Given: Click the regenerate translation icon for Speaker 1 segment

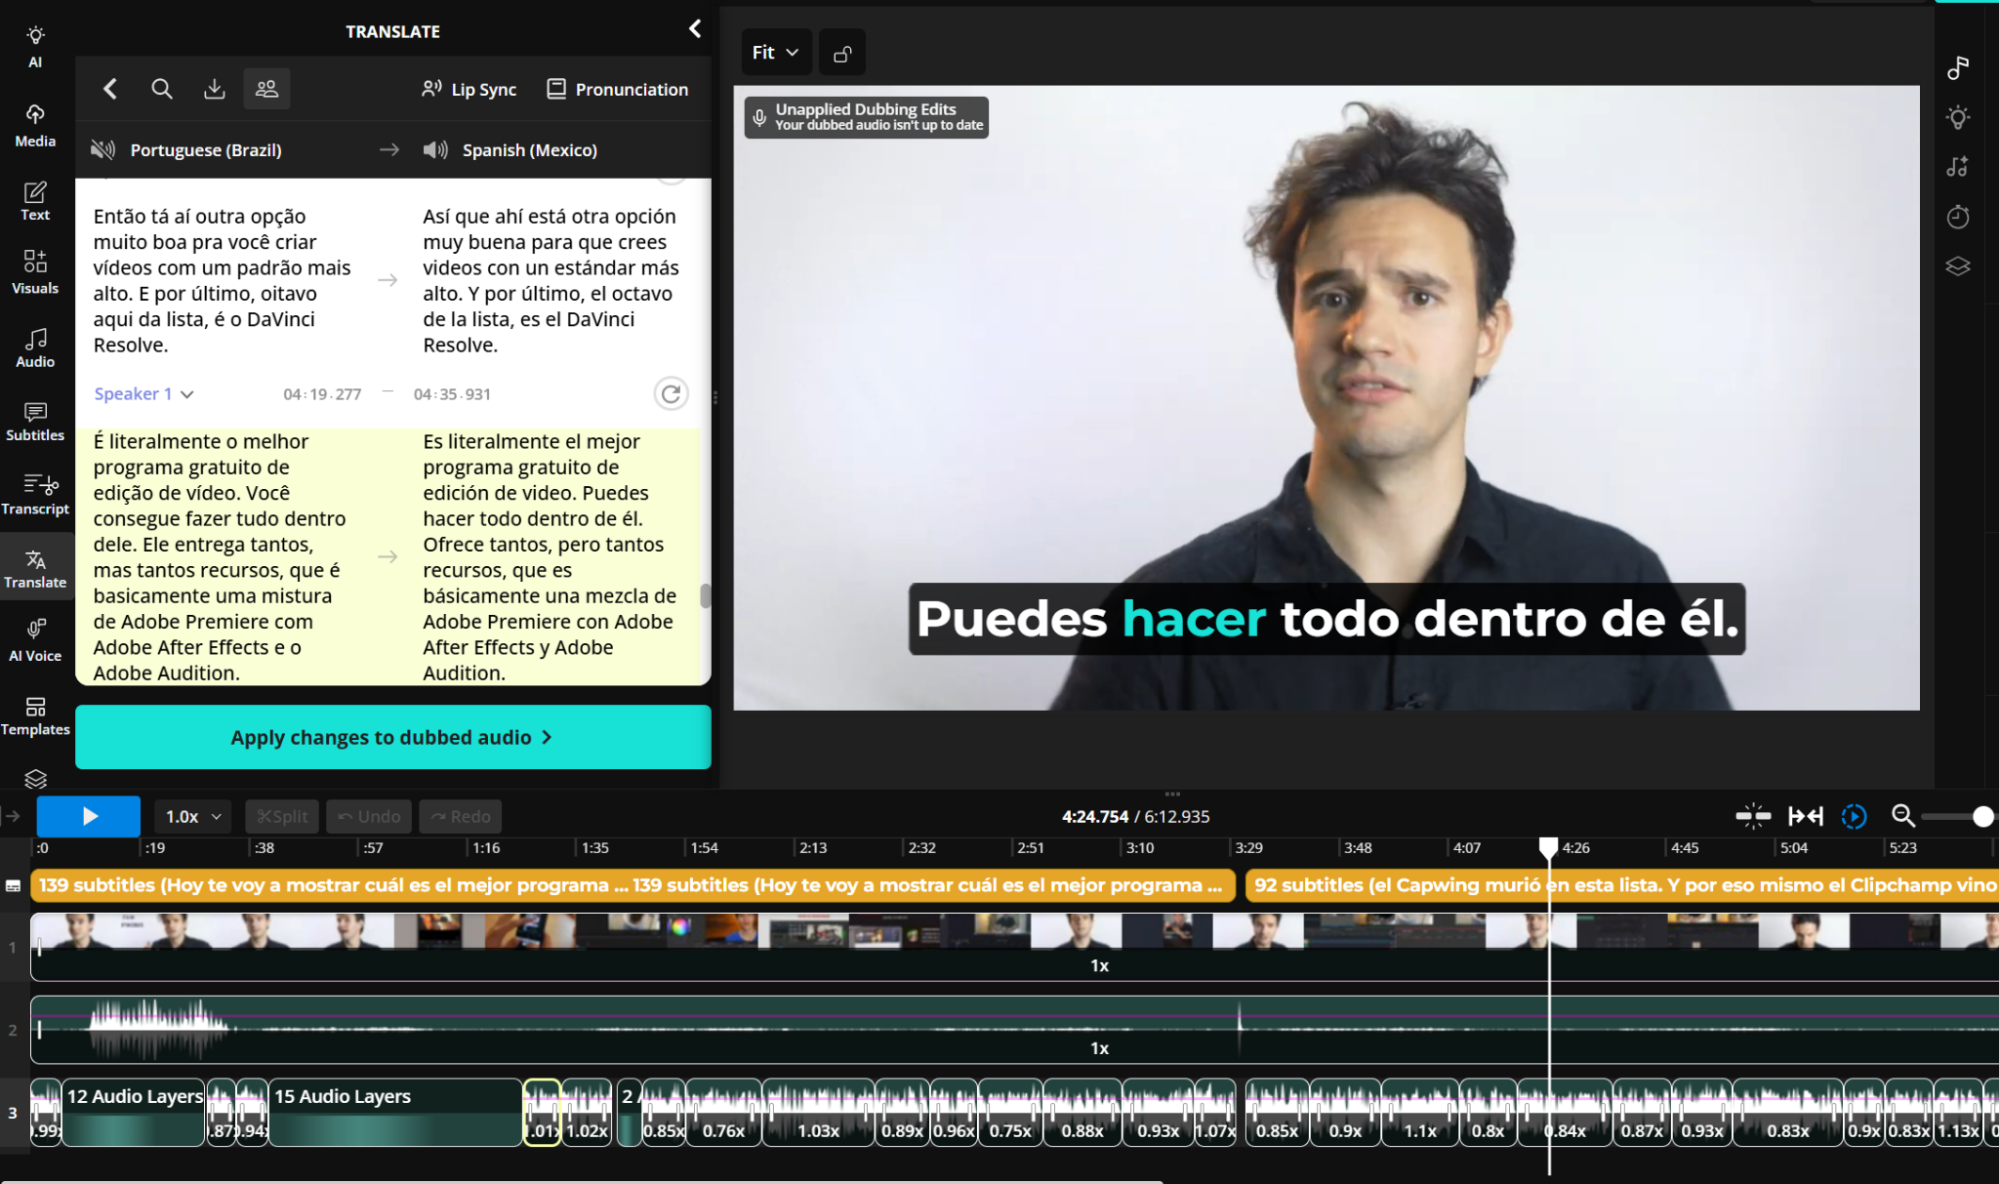Looking at the screenshot, I should pyautogui.click(x=671, y=393).
